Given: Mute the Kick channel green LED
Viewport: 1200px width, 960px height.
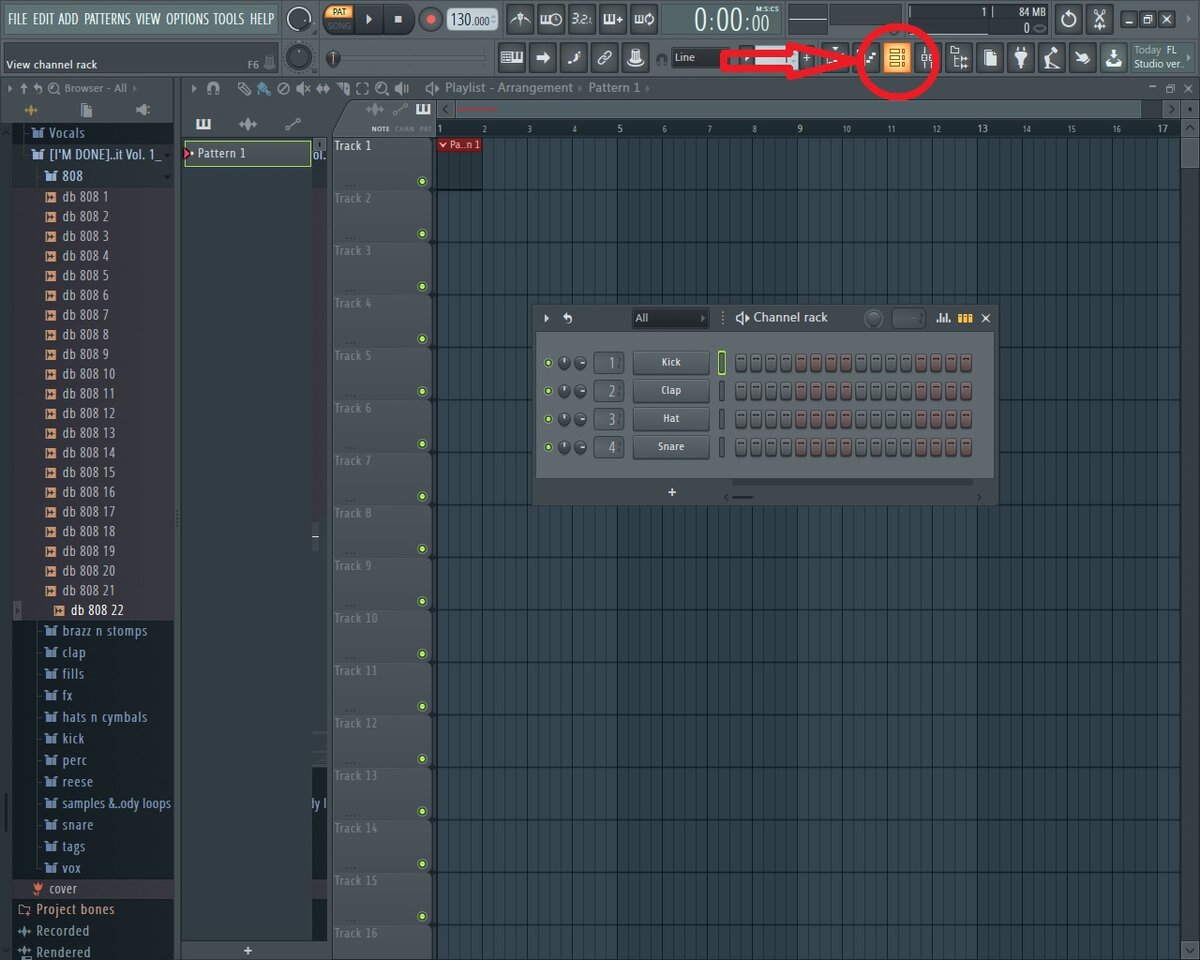Looking at the screenshot, I should tap(548, 363).
